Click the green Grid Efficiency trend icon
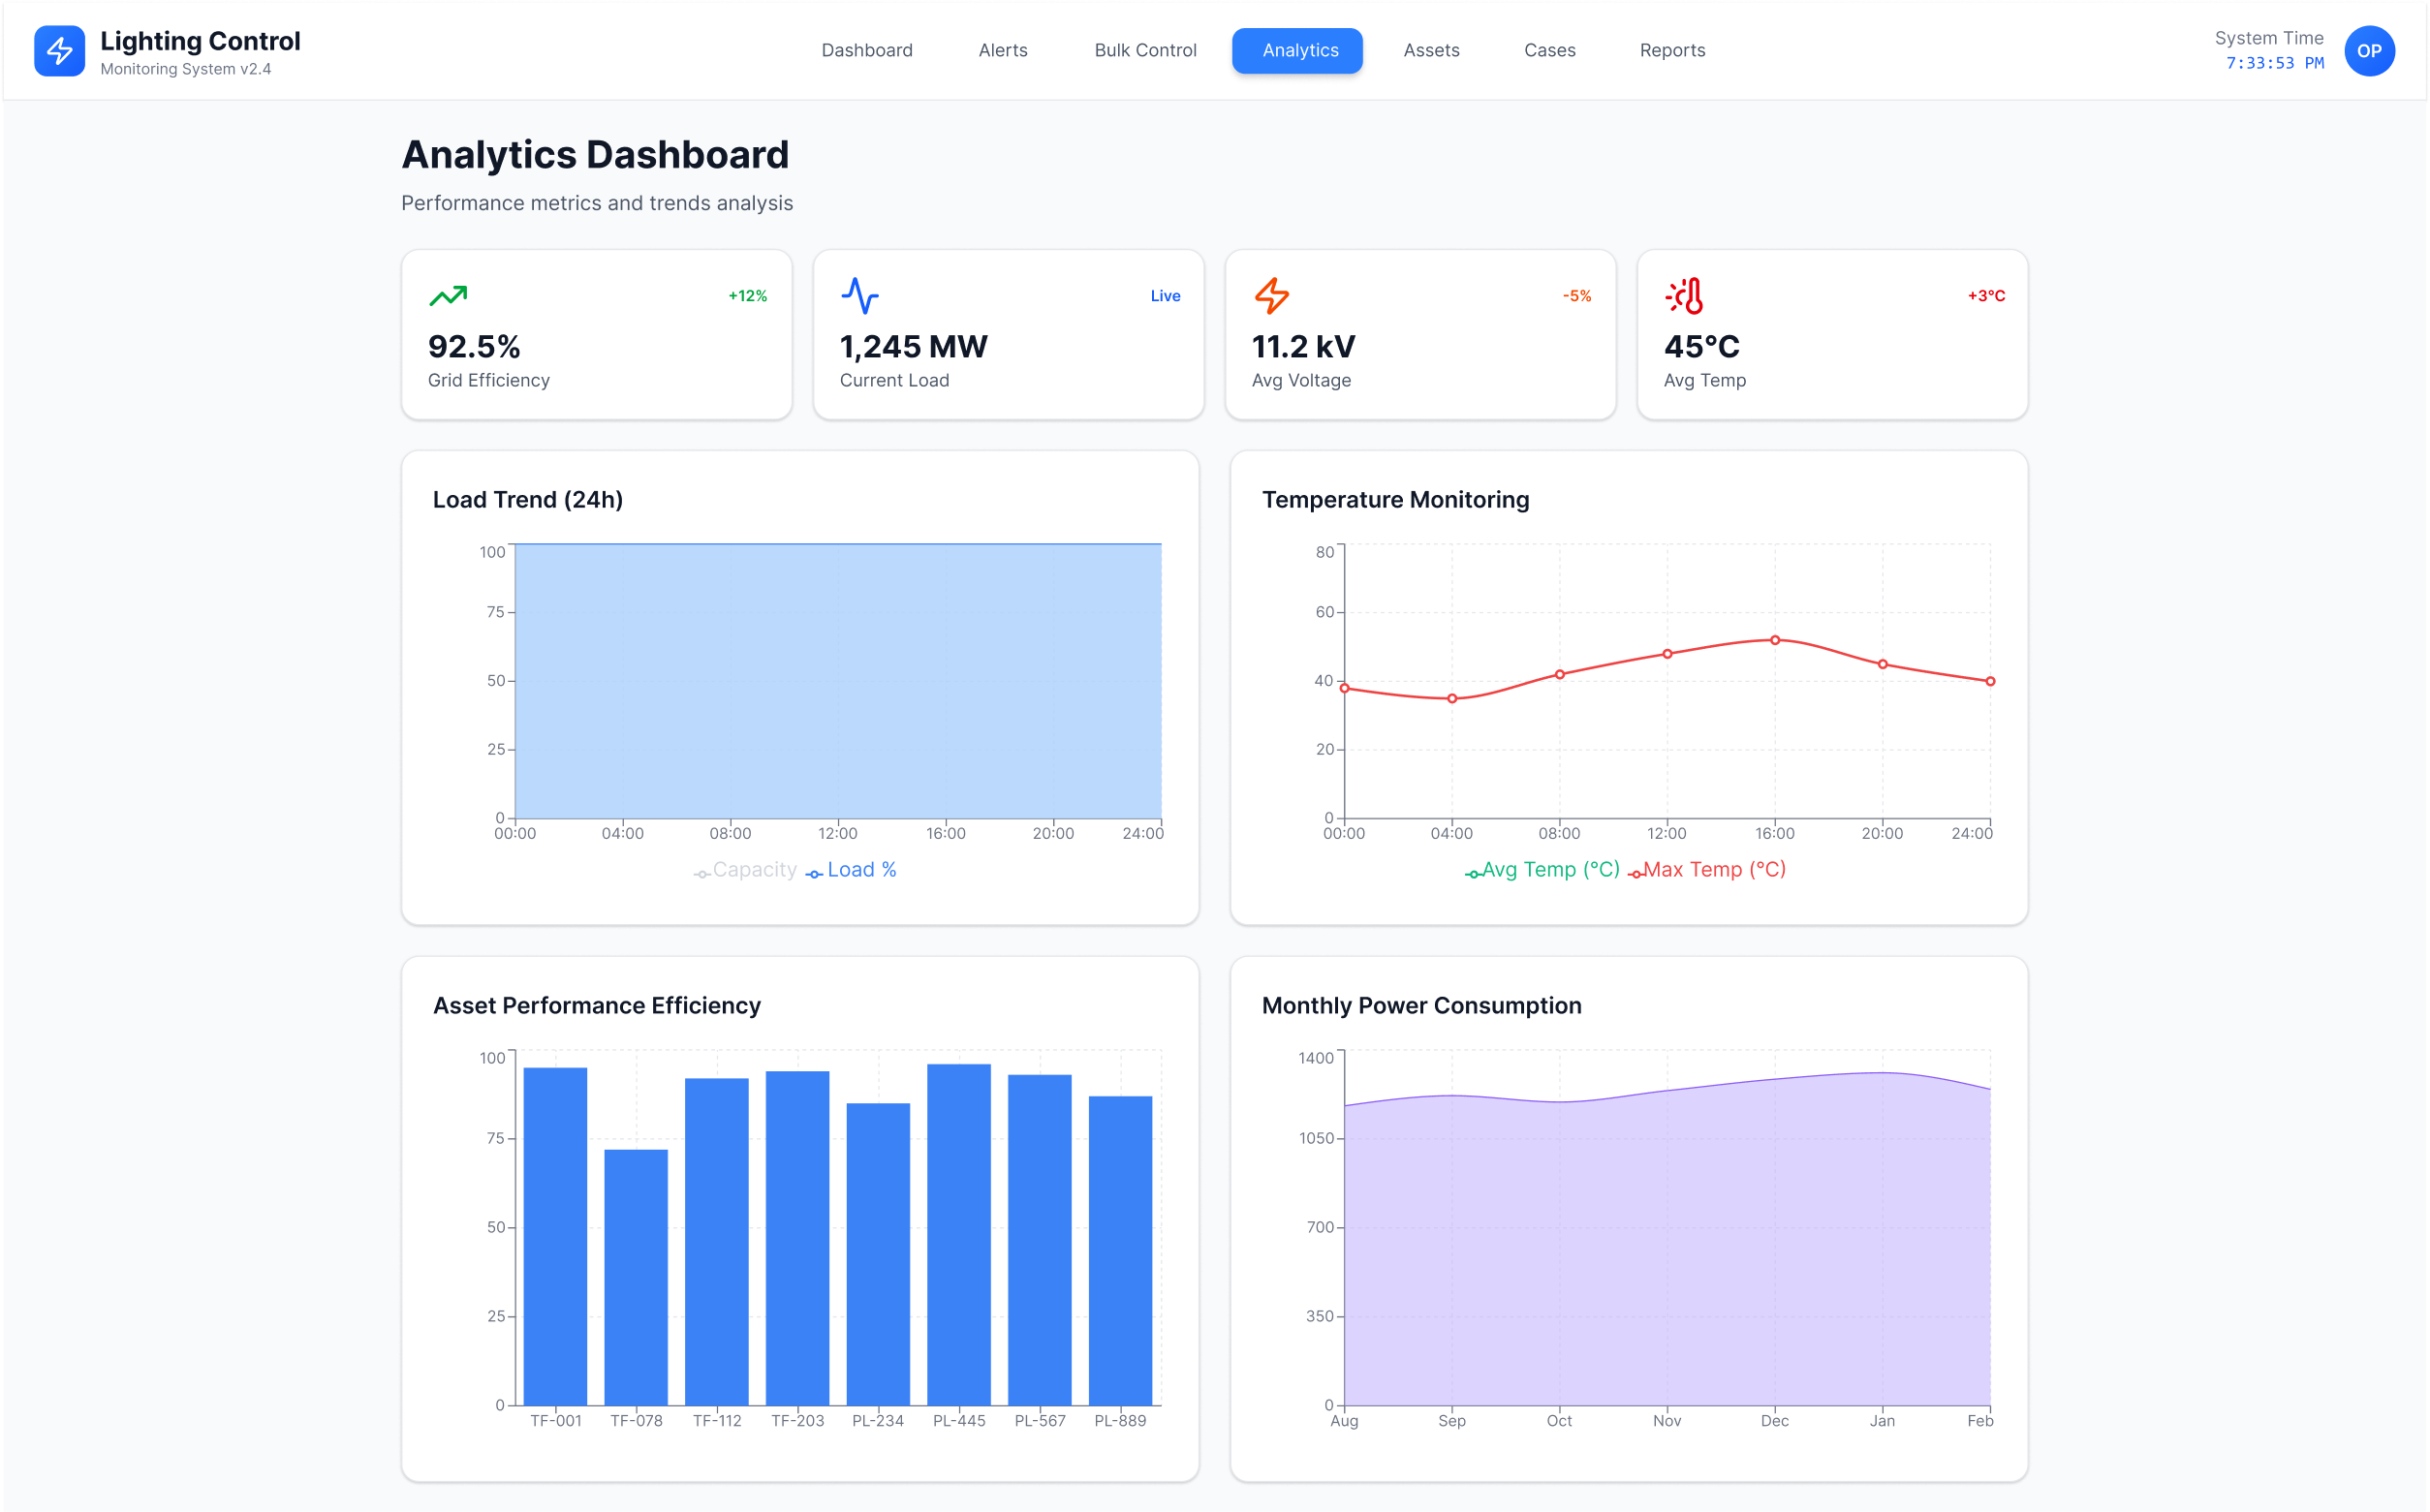 [448, 295]
